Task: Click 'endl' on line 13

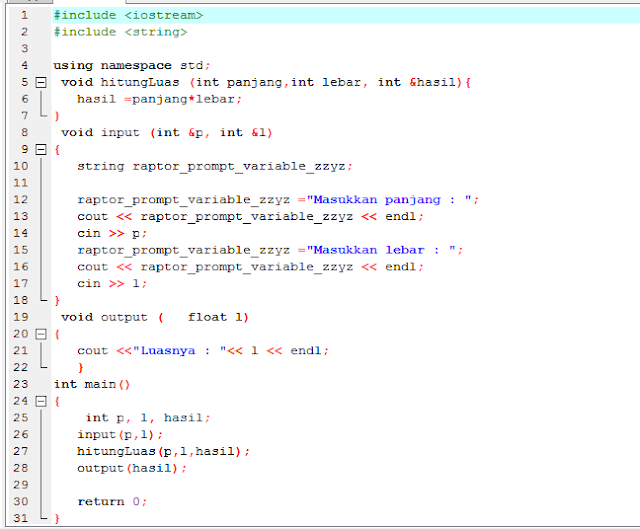Action: coord(400,216)
